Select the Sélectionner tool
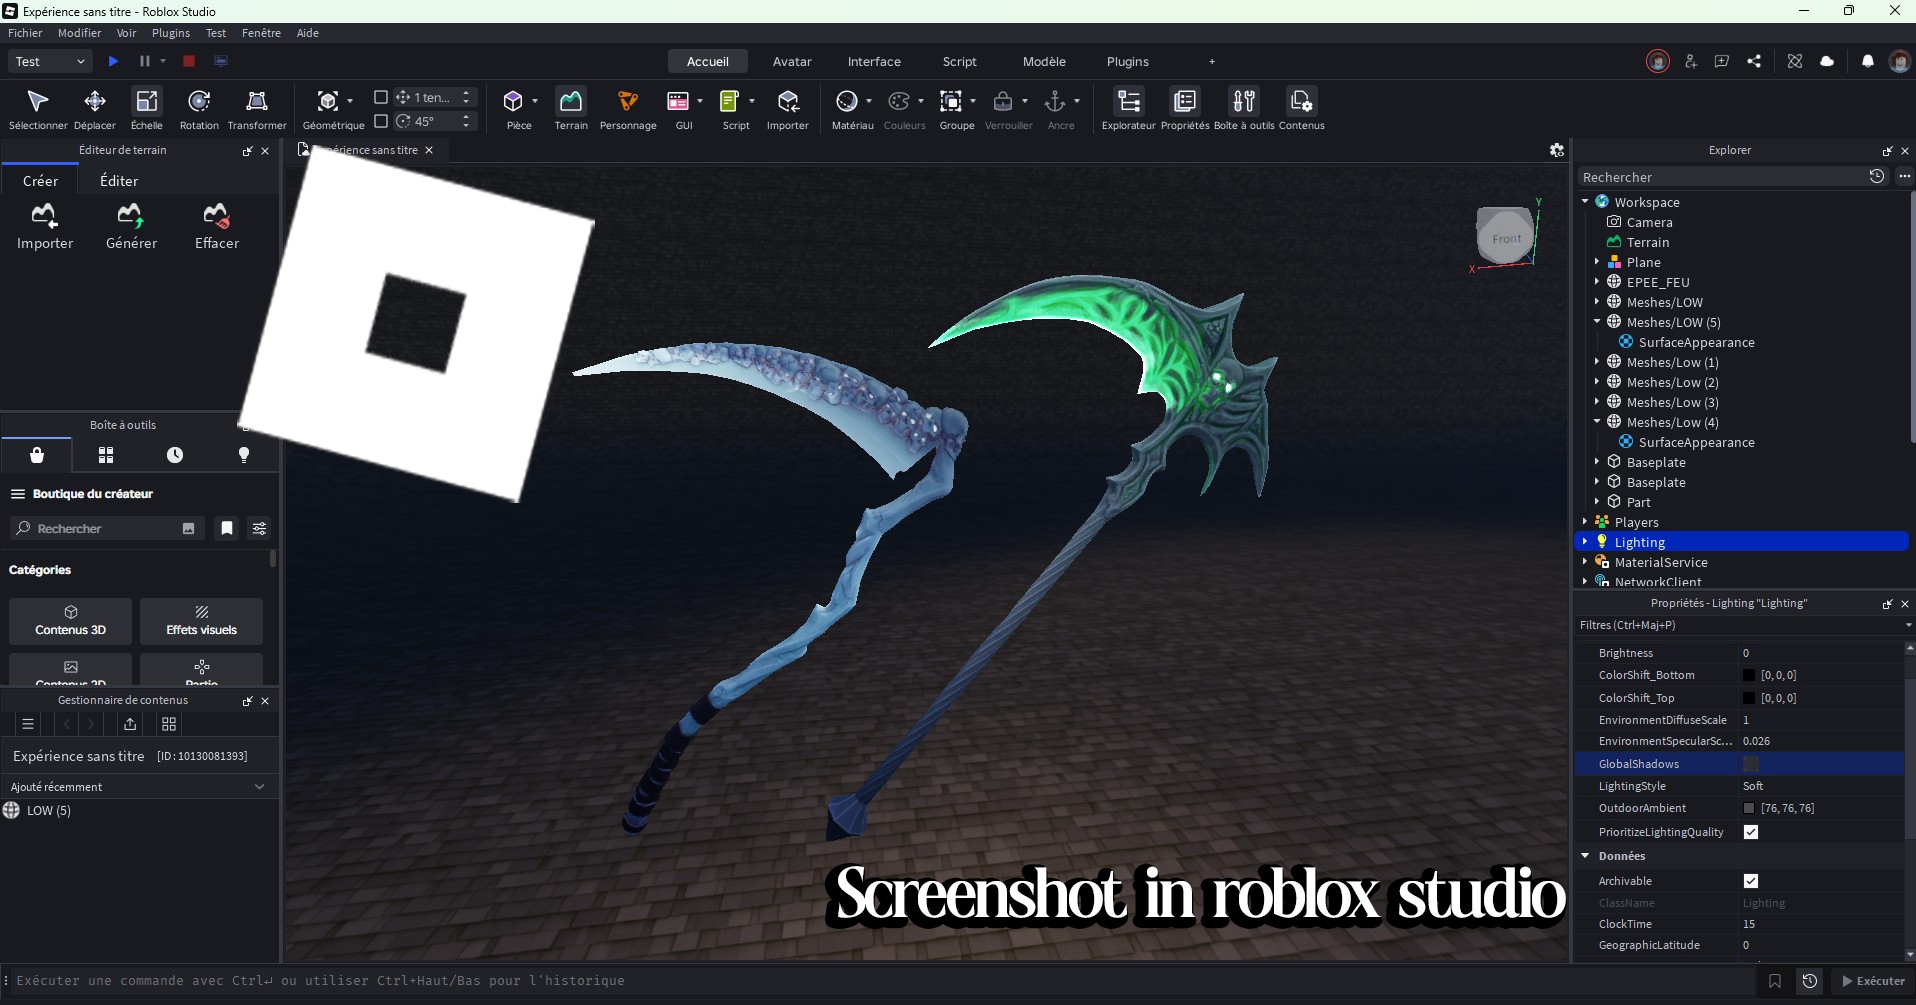Image resolution: width=1916 pixels, height=1005 pixels. pos(38,109)
